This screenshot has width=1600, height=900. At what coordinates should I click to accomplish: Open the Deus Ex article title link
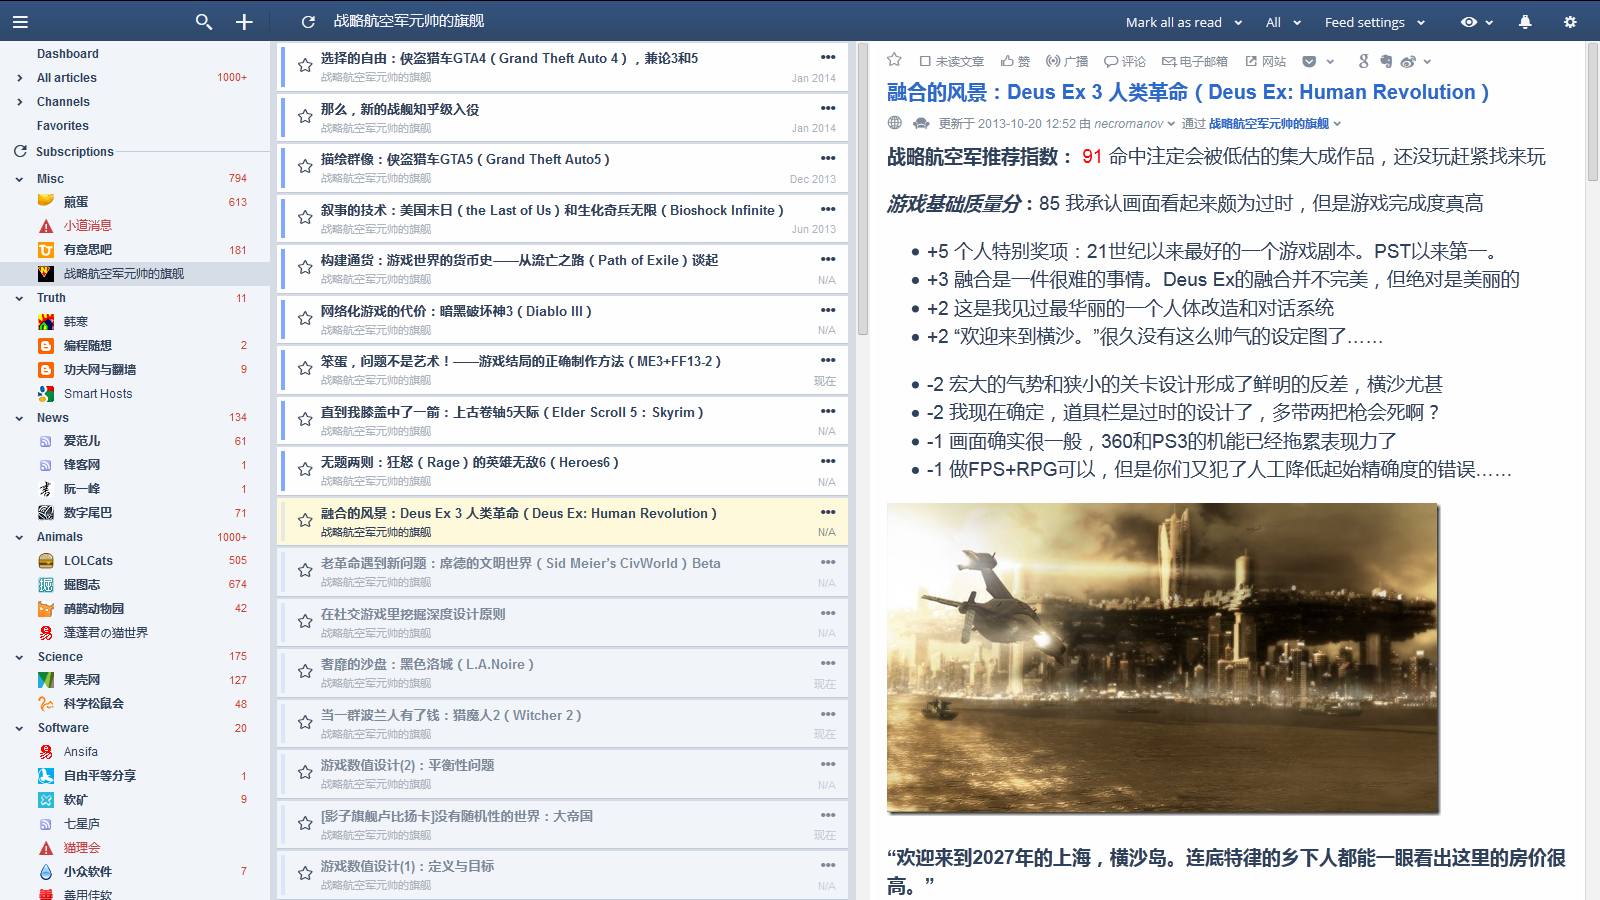point(1187,92)
